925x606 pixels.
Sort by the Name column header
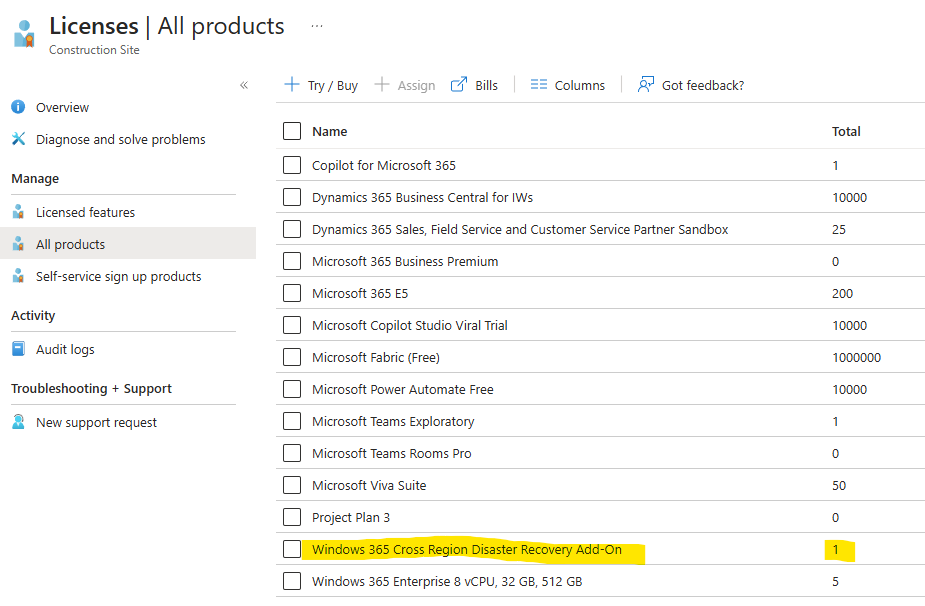330,132
